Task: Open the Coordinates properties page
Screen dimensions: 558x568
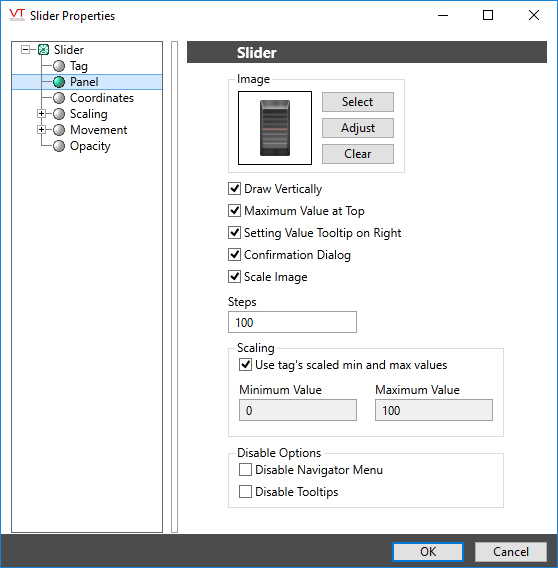Action: click(101, 98)
